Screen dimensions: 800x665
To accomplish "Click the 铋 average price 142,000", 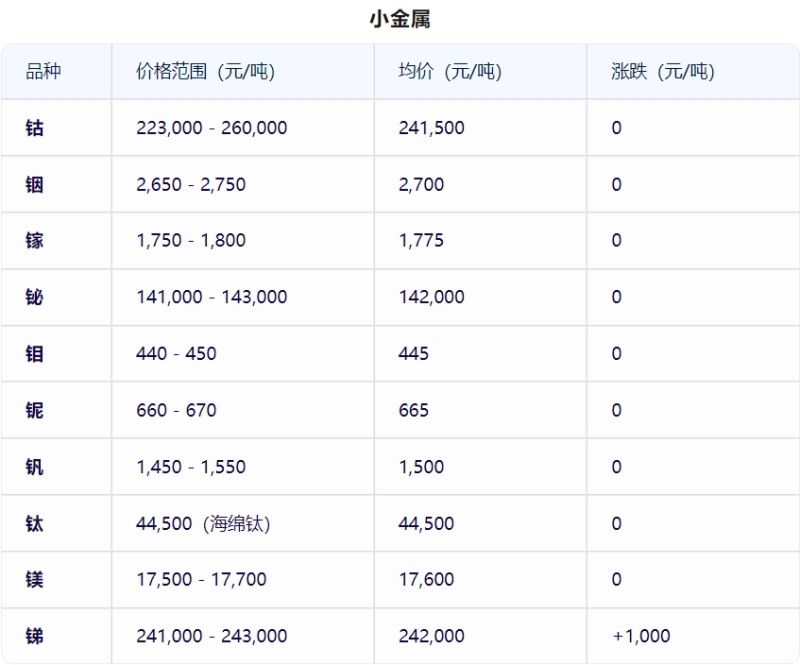I will (431, 297).
